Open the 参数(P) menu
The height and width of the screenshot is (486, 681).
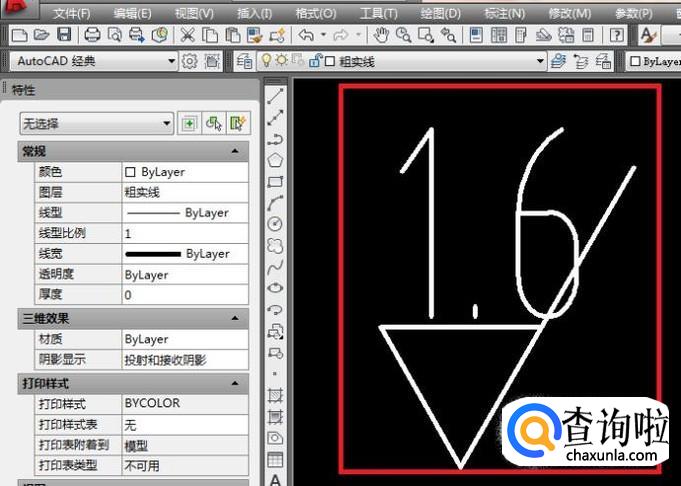tap(634, 14)
